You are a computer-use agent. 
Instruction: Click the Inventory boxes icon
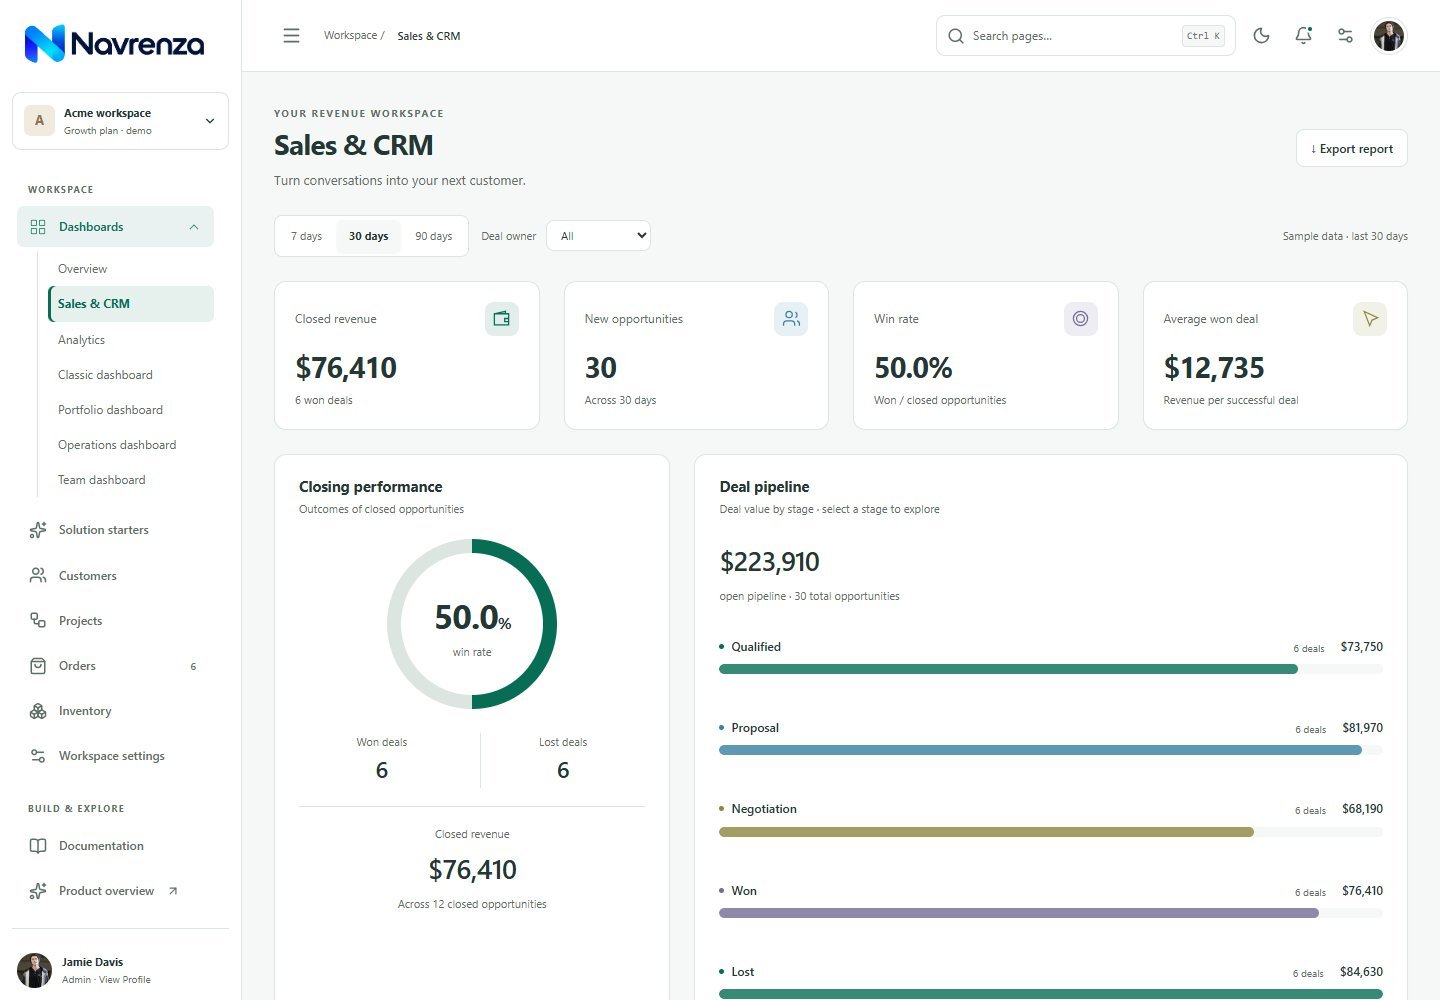point(38,711)
